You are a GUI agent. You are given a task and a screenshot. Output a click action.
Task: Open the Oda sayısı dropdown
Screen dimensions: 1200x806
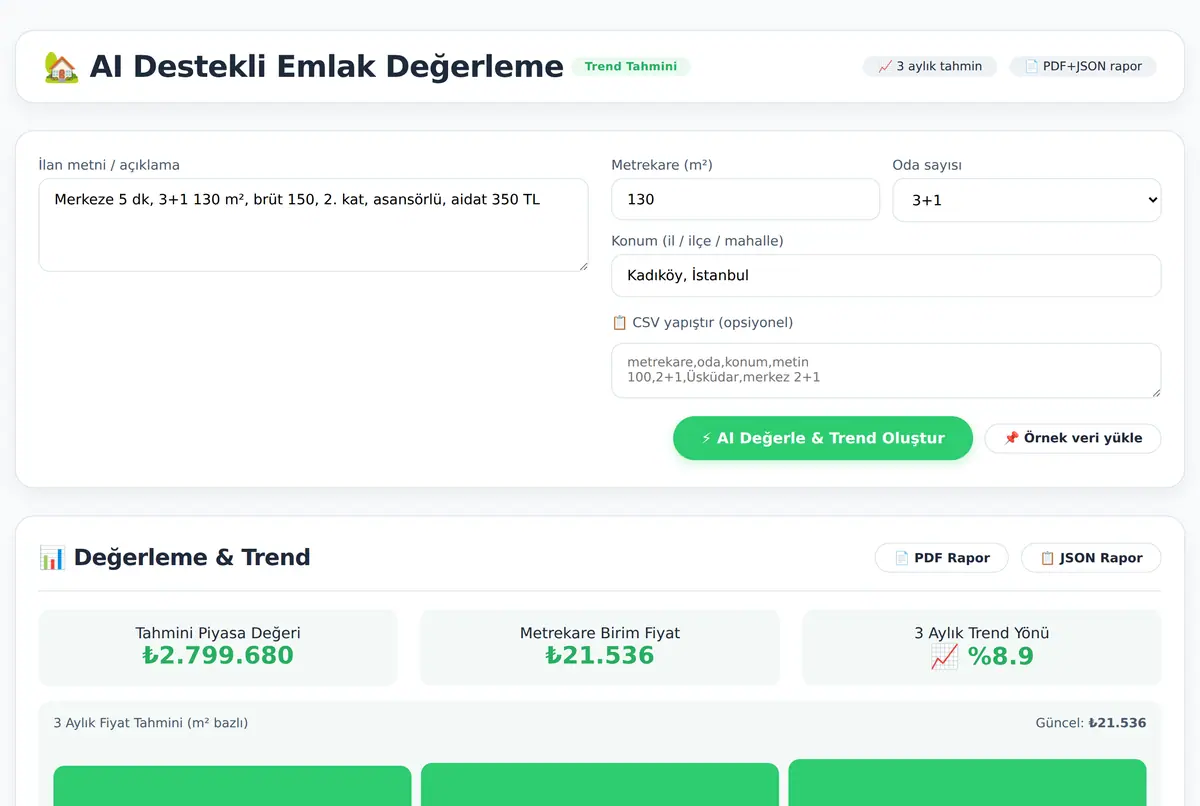tap(1027, 200)
